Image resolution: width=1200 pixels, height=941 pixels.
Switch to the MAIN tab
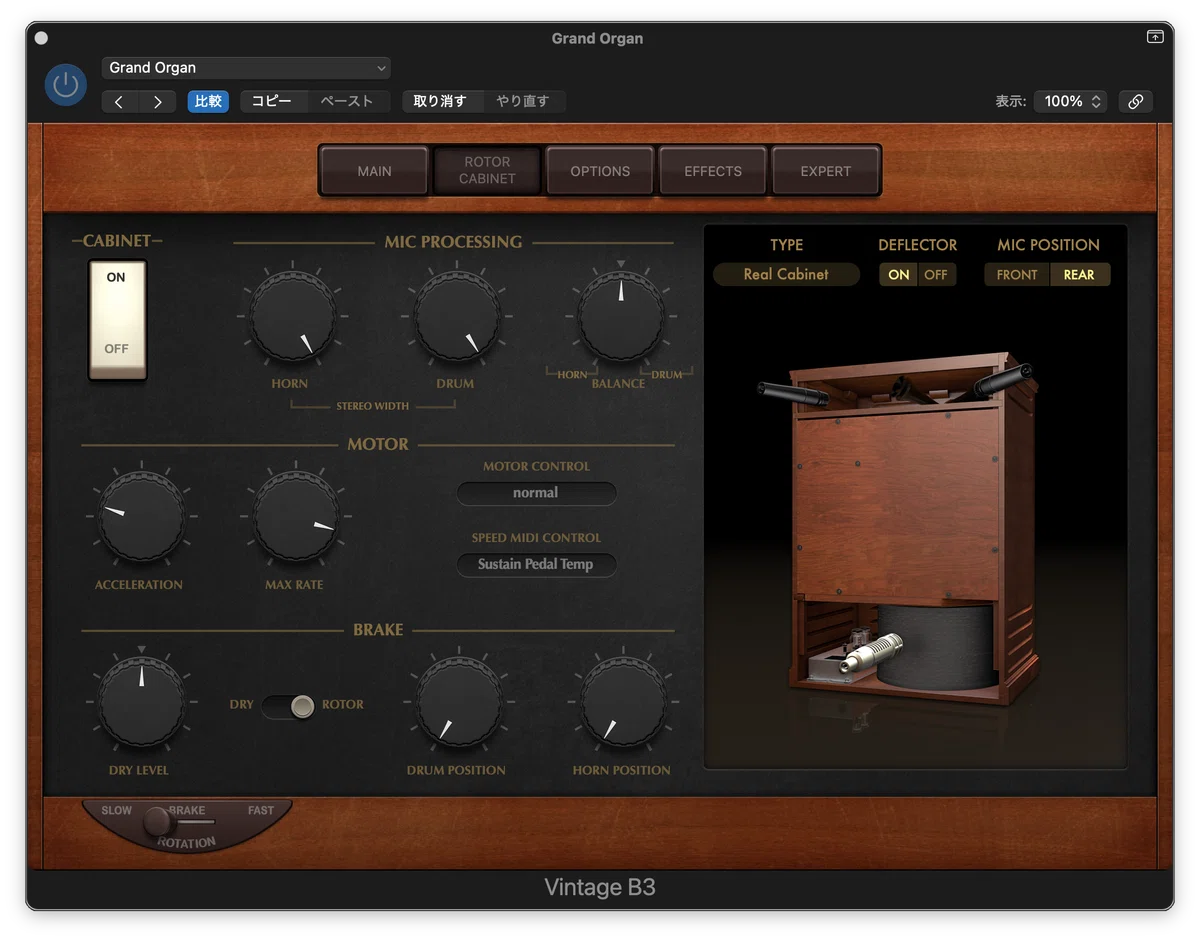374,171
